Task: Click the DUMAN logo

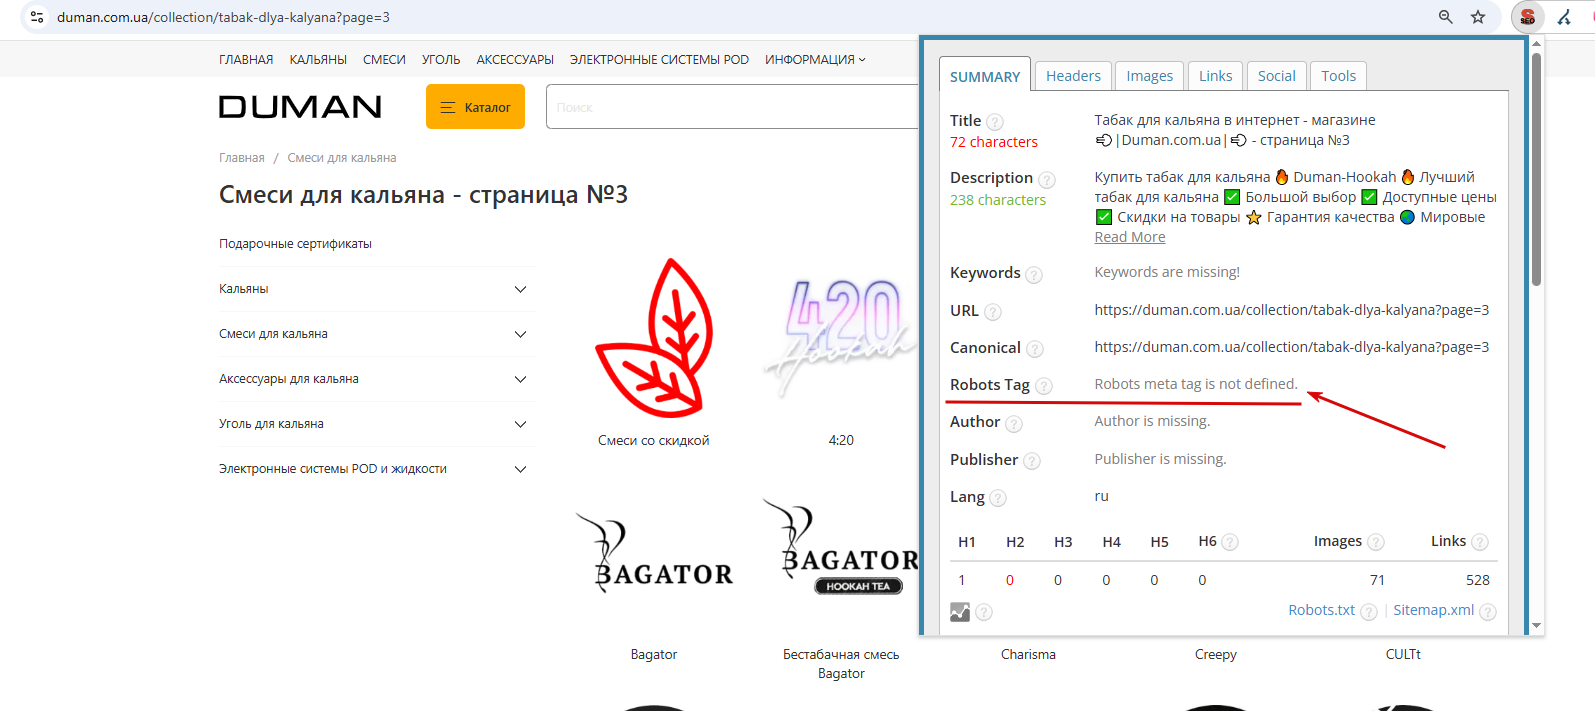Action: coord(300,107)
